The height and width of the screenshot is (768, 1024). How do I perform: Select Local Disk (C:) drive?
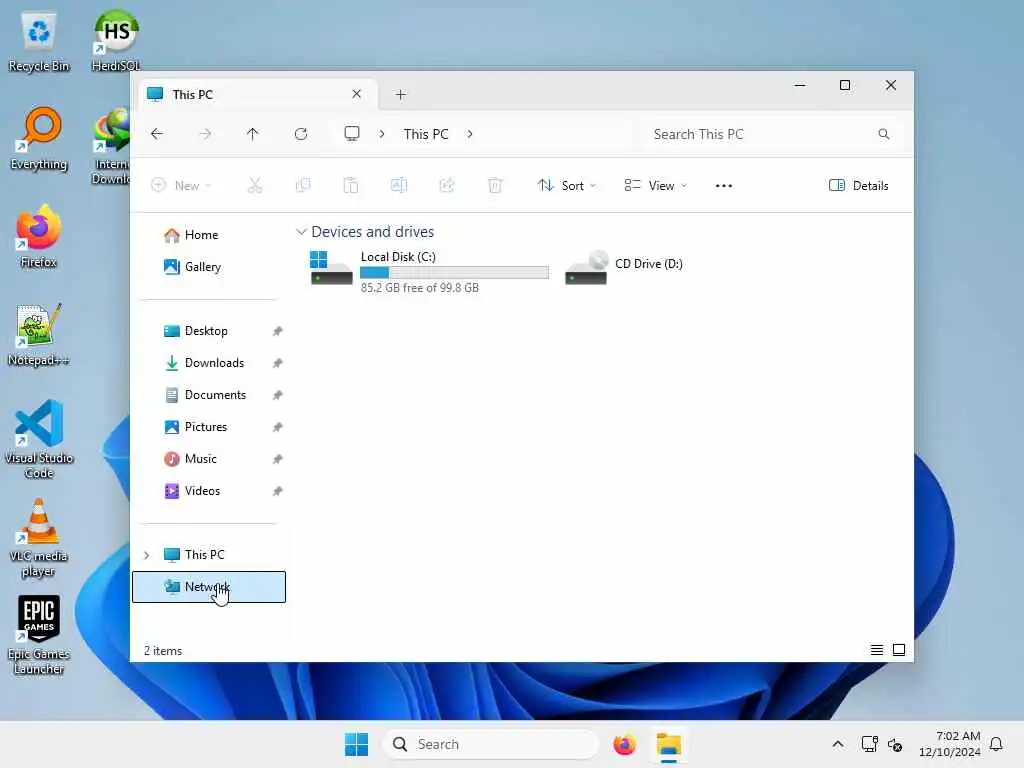tap(429, 271)
